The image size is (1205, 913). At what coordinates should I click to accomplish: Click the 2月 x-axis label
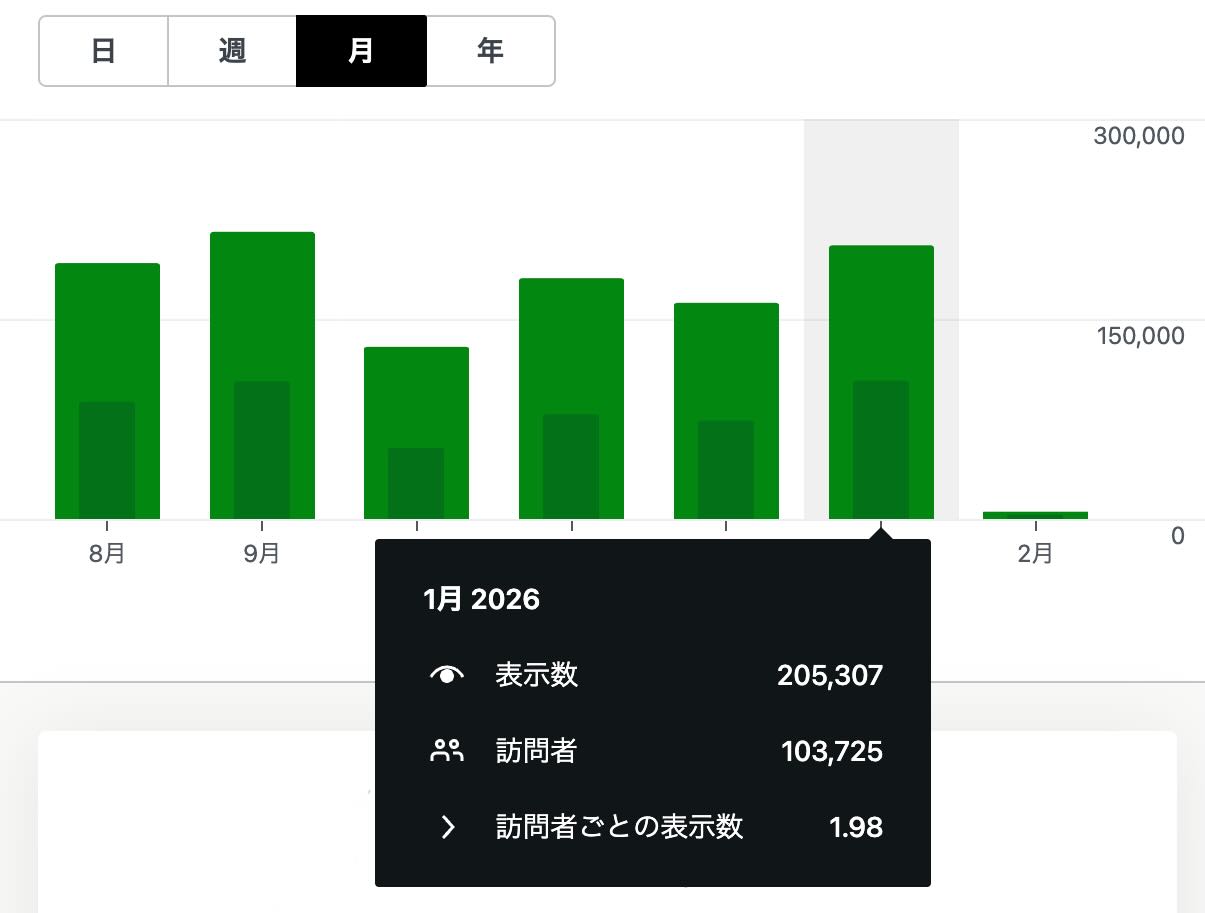1035,553
